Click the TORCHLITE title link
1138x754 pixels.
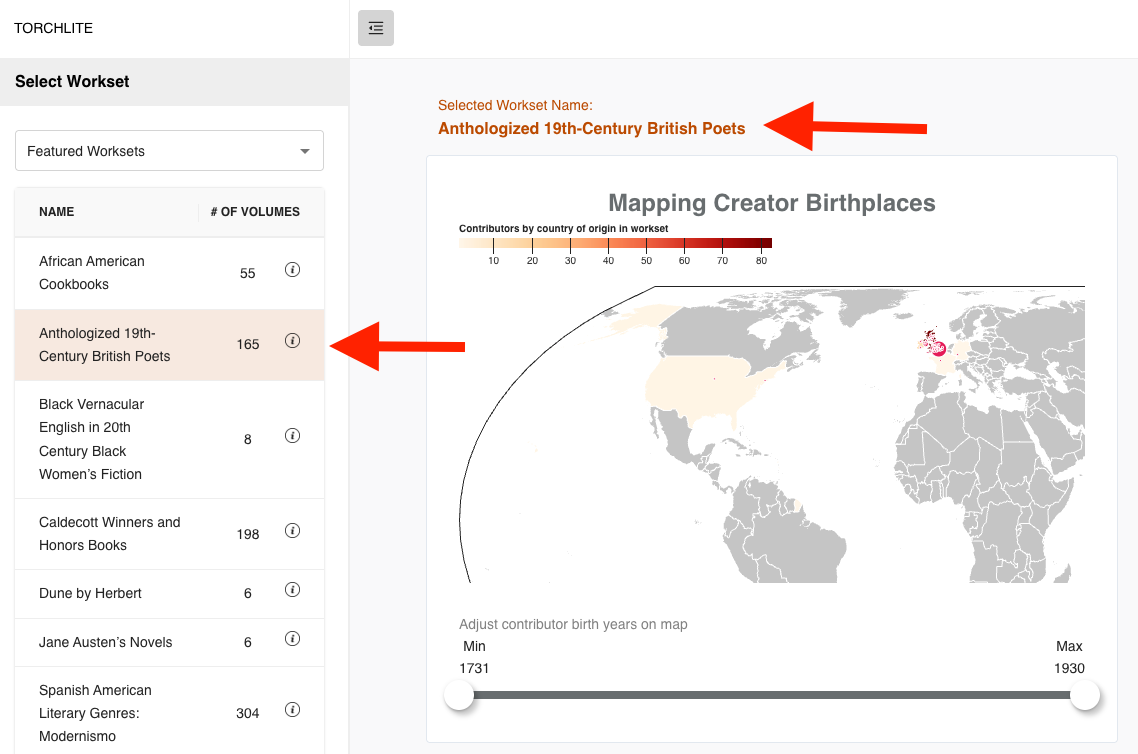(x=53, y=28)
